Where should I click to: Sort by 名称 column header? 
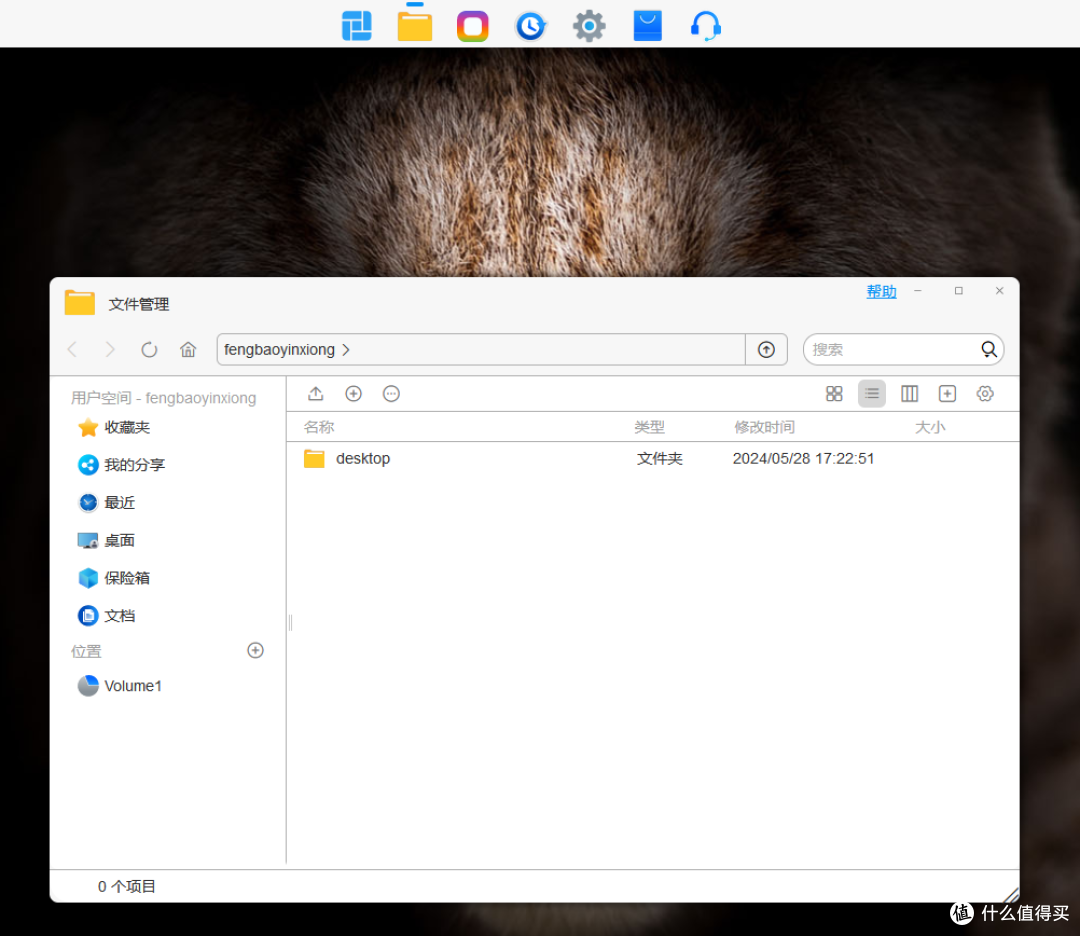[319, 427]
